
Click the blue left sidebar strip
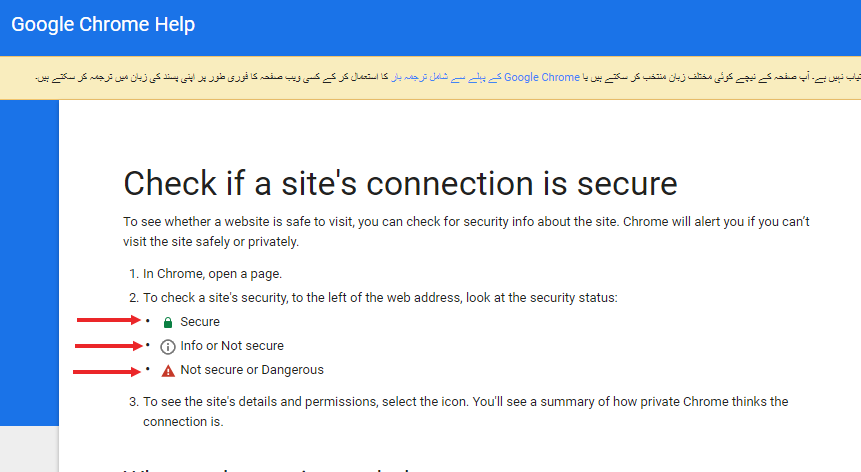point(29,262)
